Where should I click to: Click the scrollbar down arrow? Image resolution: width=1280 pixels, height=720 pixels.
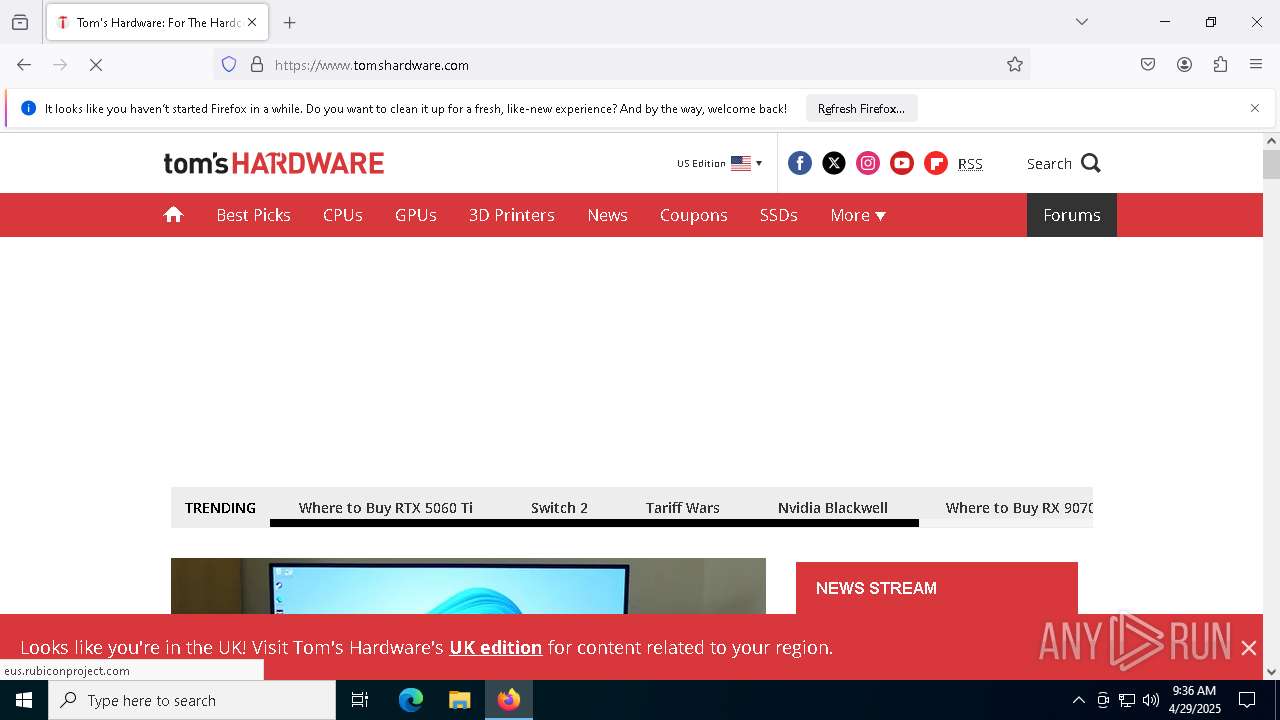1271,672
